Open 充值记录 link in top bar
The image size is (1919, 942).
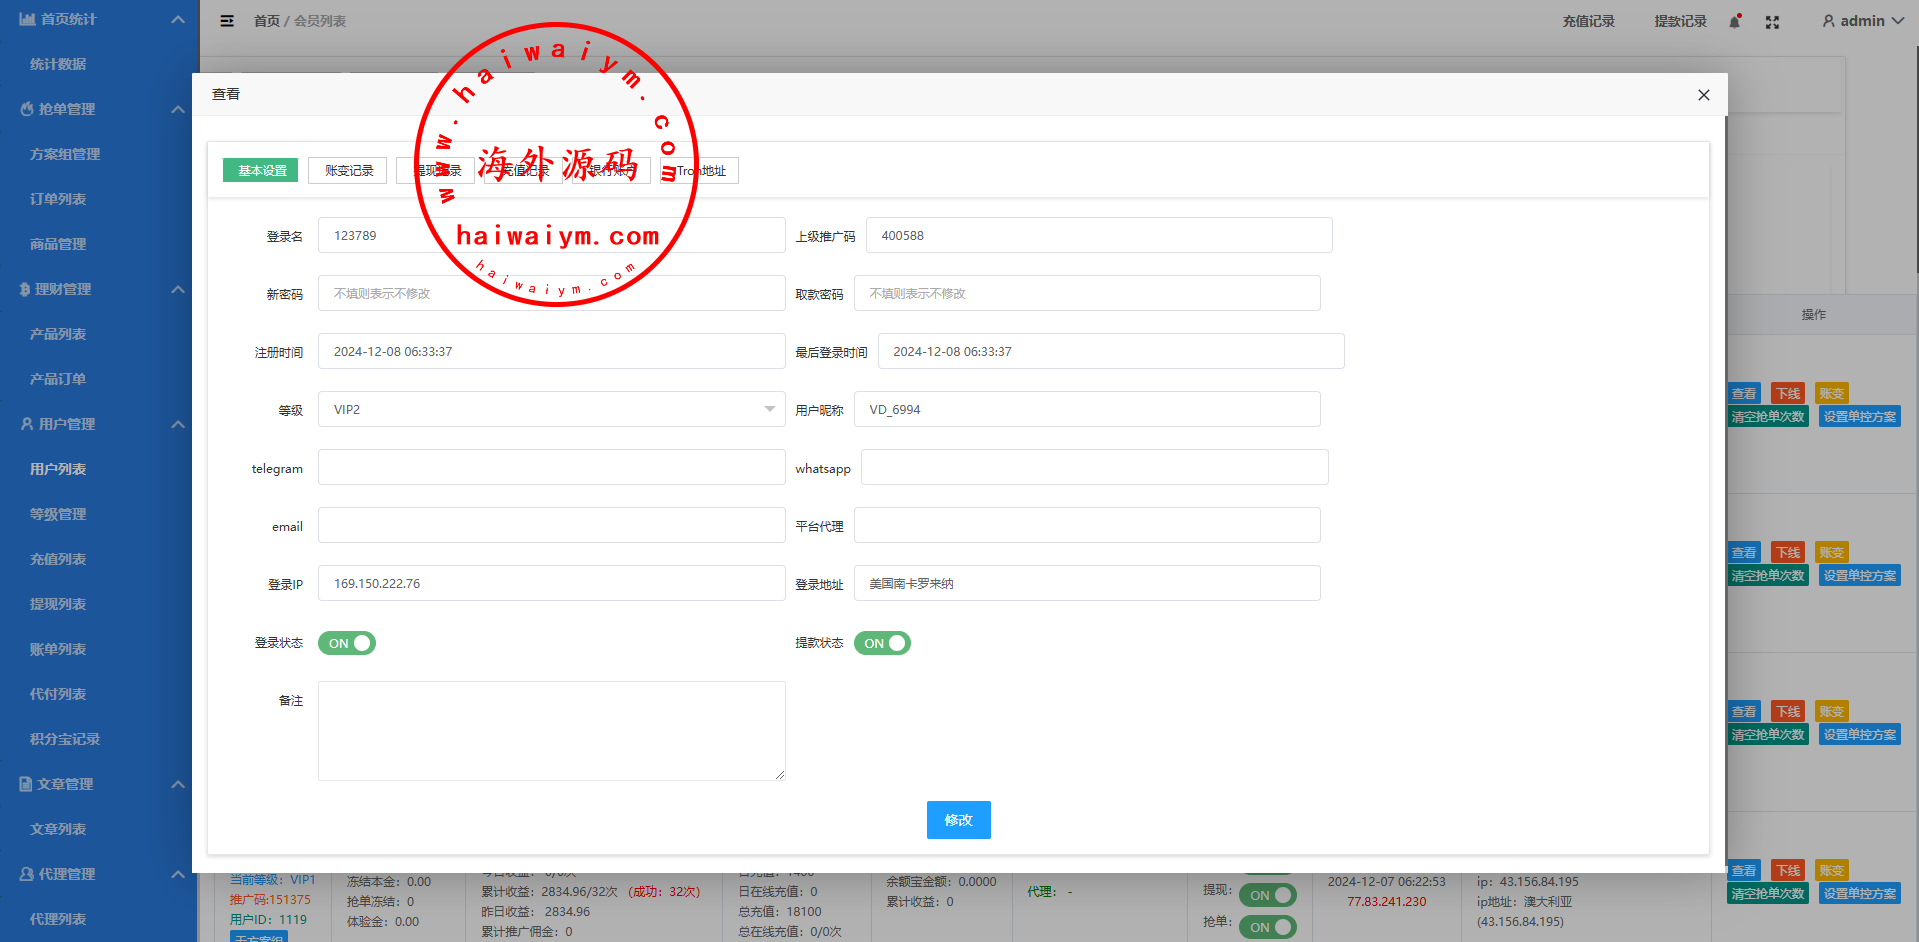[x=1588, y=21]
